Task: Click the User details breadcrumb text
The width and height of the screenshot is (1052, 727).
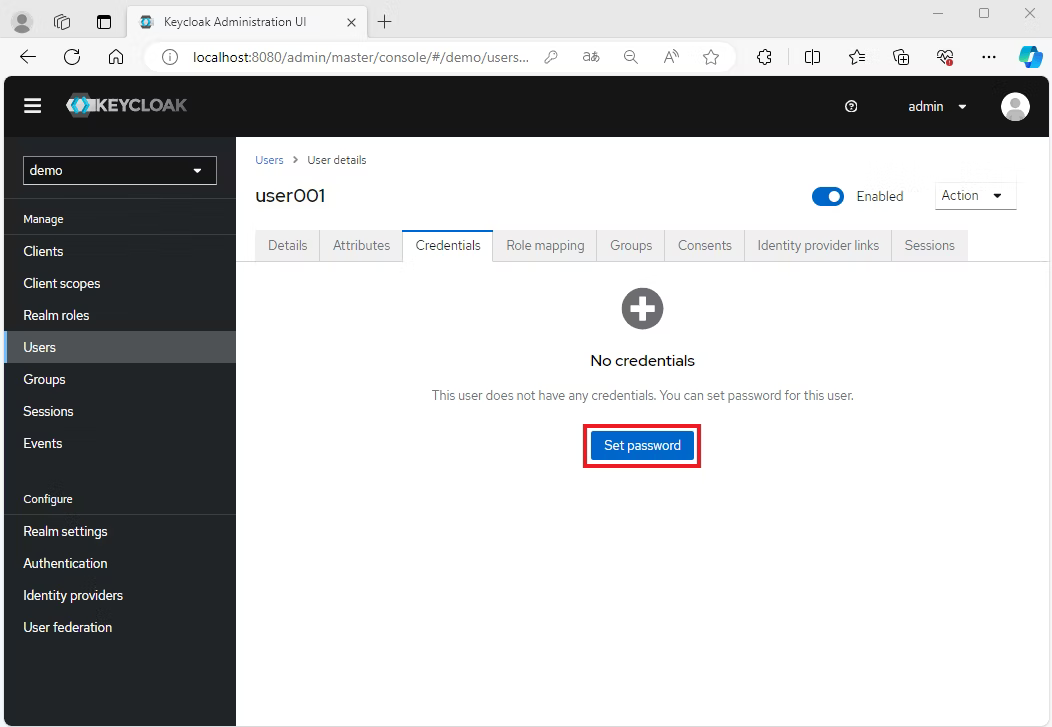Action: click(337, 160)
